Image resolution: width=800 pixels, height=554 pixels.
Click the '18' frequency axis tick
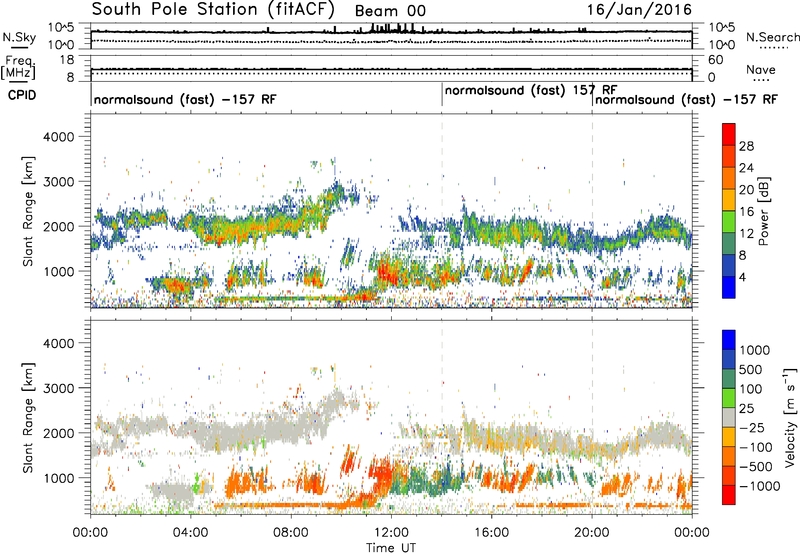click(67, 60)
